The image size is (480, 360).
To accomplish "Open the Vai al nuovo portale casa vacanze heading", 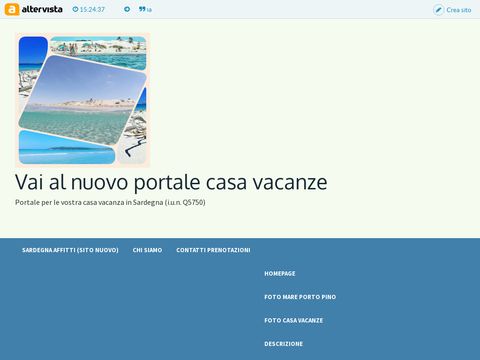I will (x=171, y=182).
